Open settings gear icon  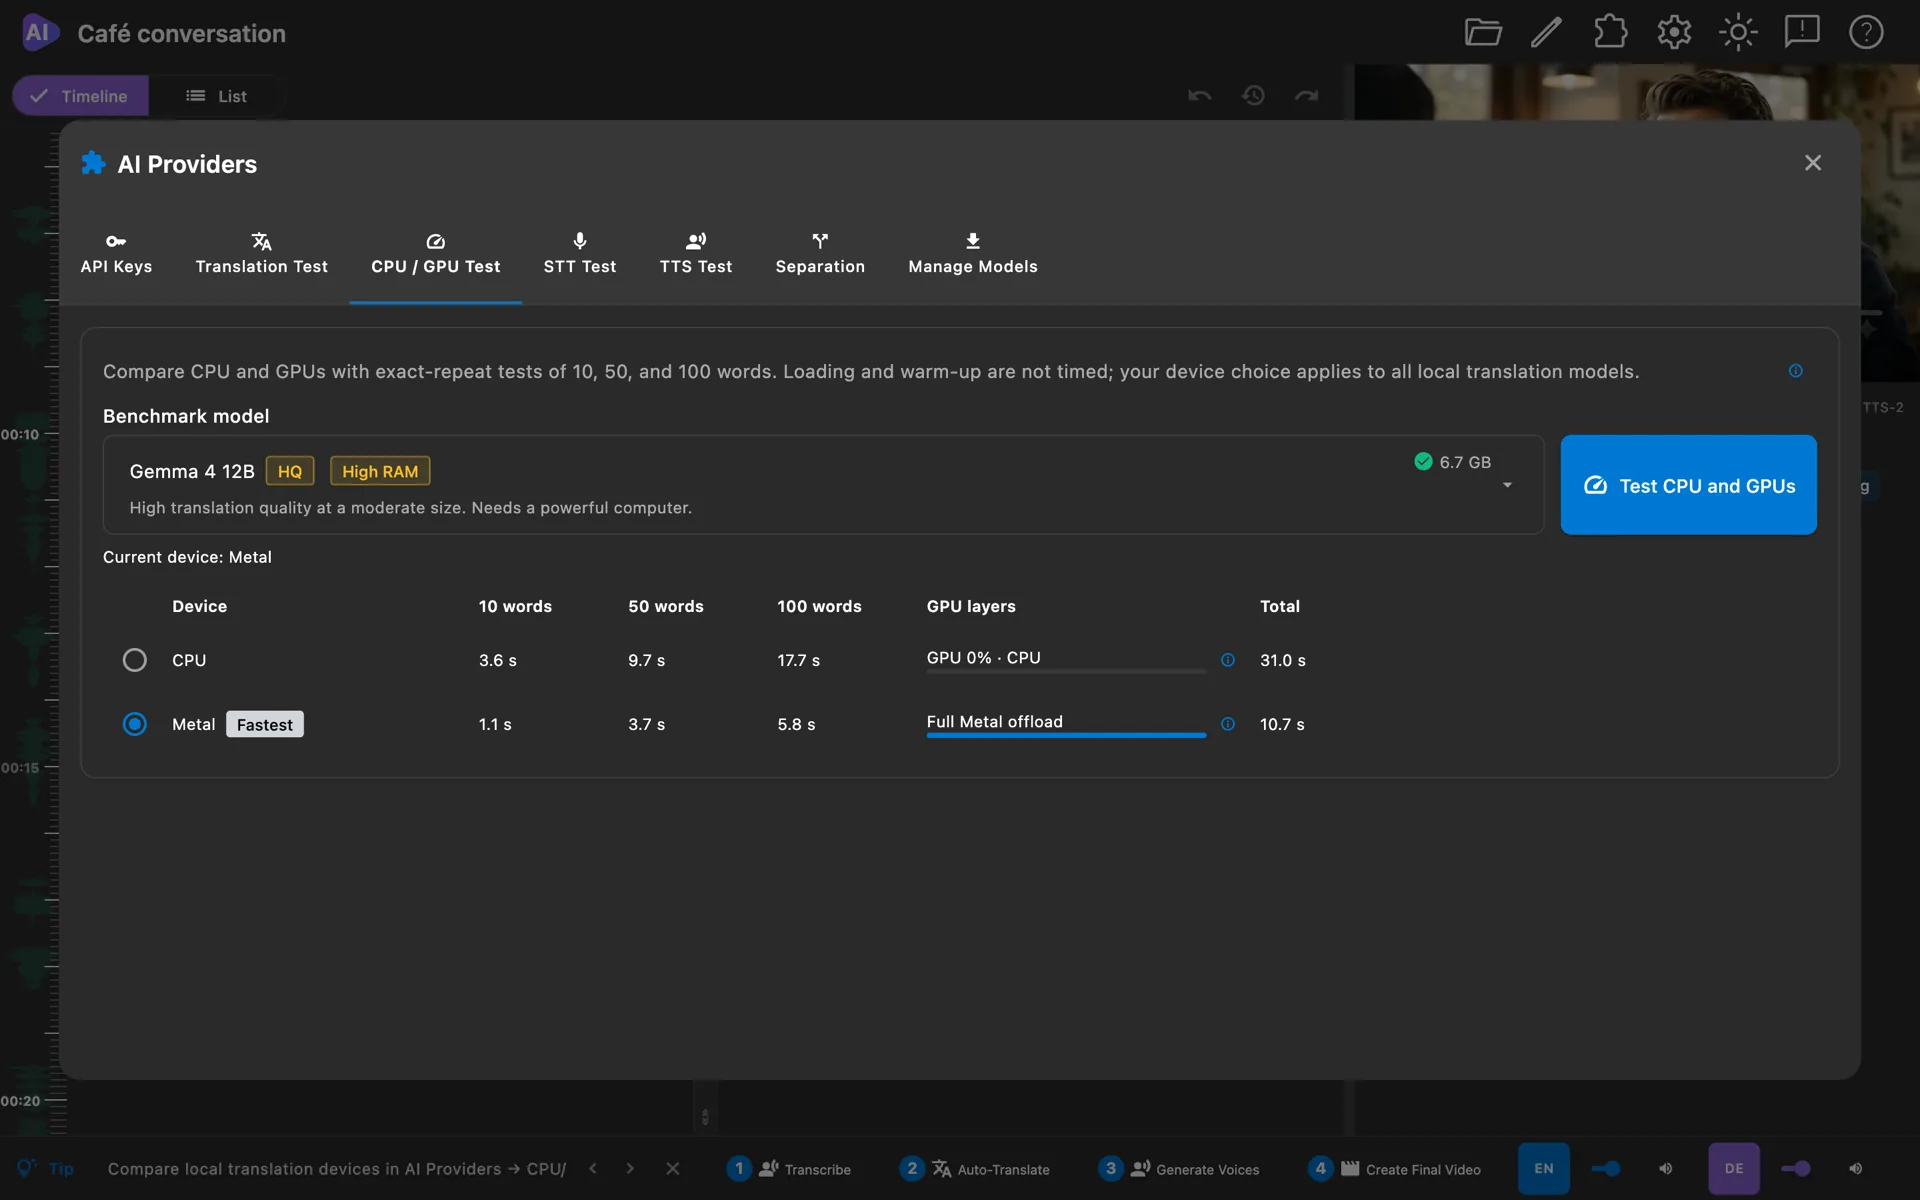point(1674,33)
